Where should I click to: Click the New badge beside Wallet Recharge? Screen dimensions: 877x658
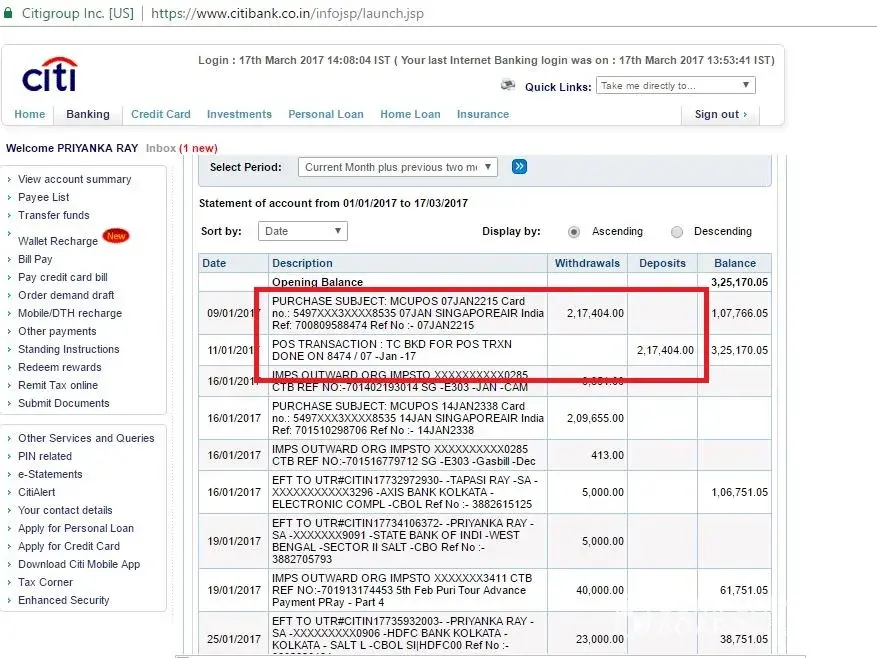pos(116,237)
